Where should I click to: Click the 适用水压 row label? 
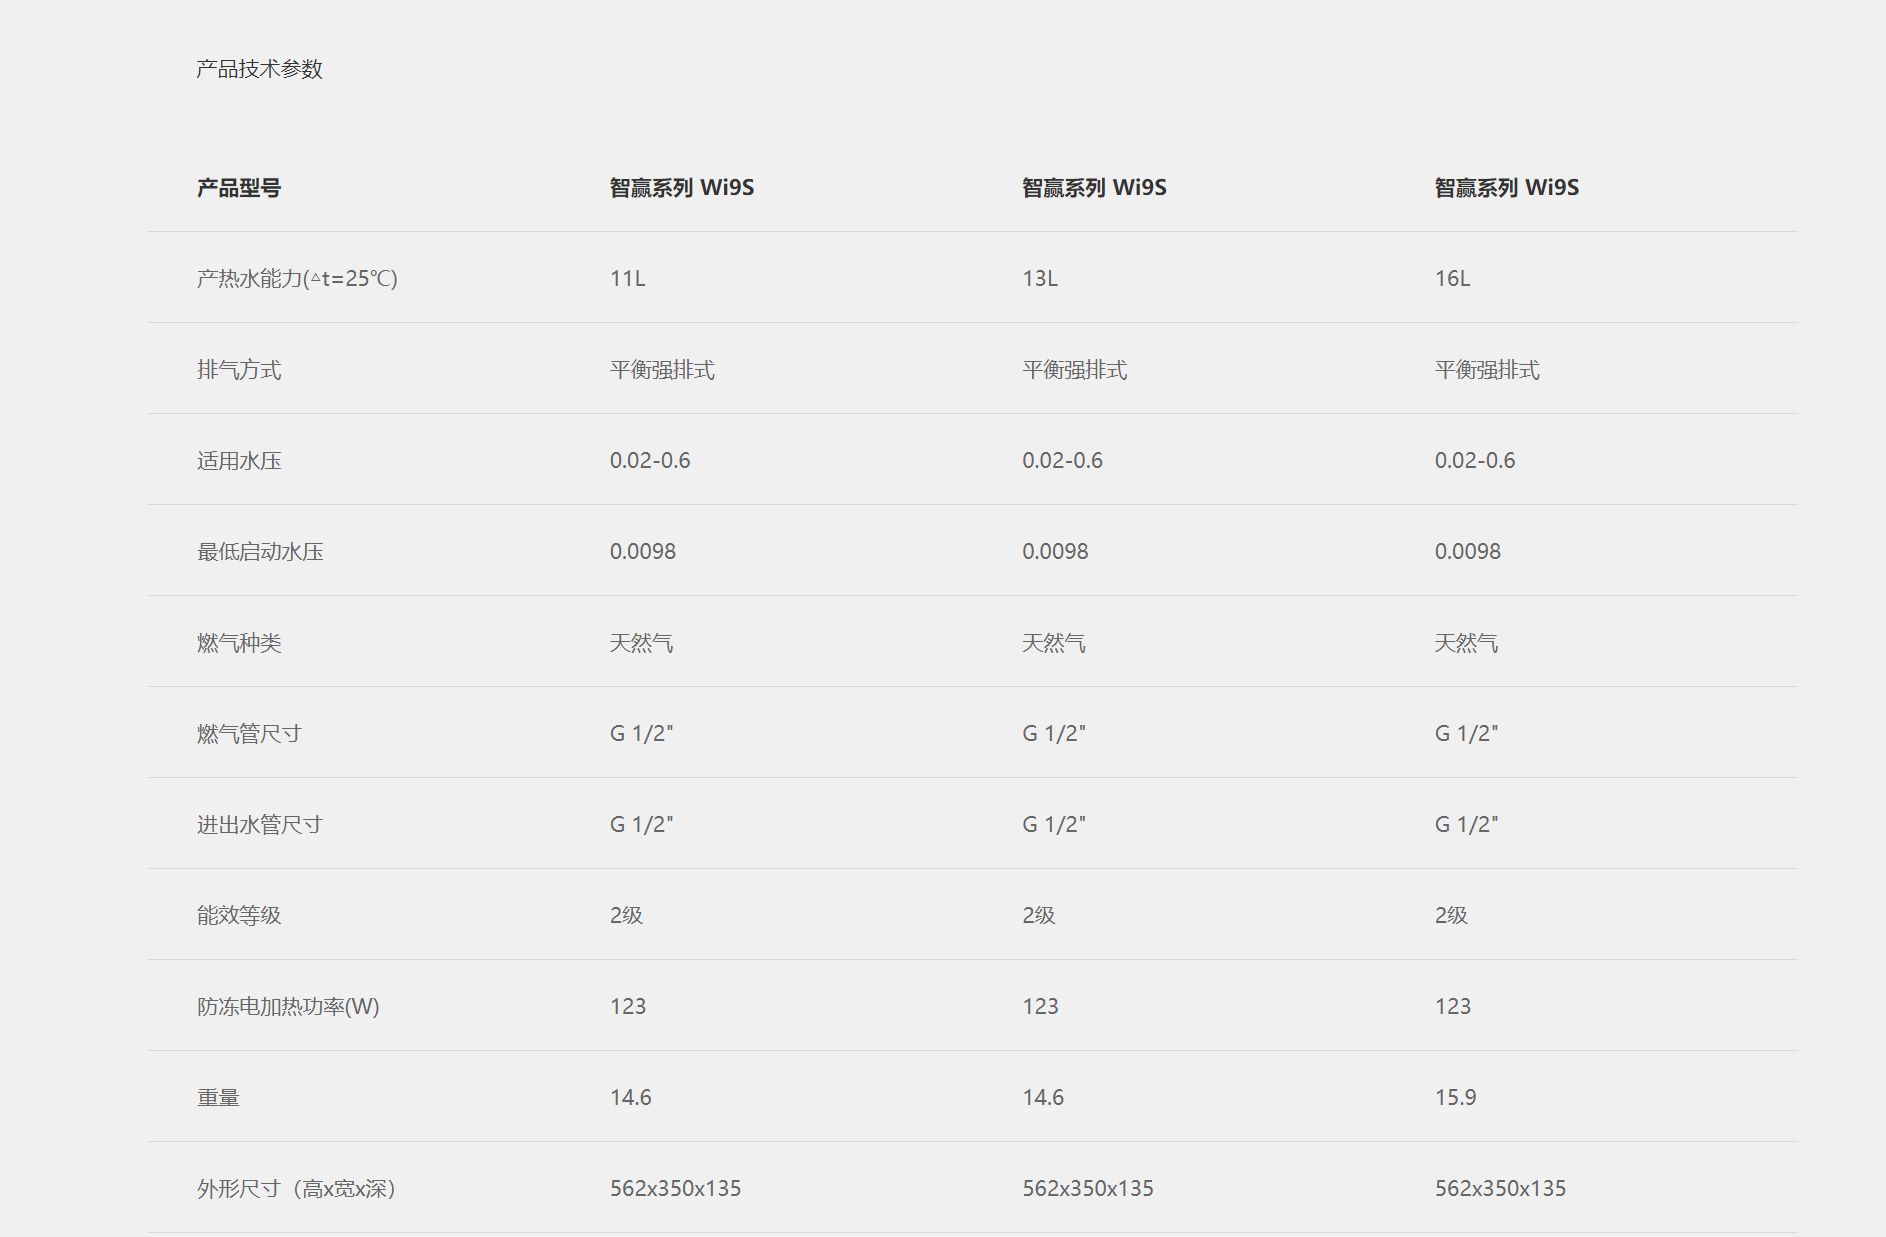pyautogui.click(x=239, y=461)
